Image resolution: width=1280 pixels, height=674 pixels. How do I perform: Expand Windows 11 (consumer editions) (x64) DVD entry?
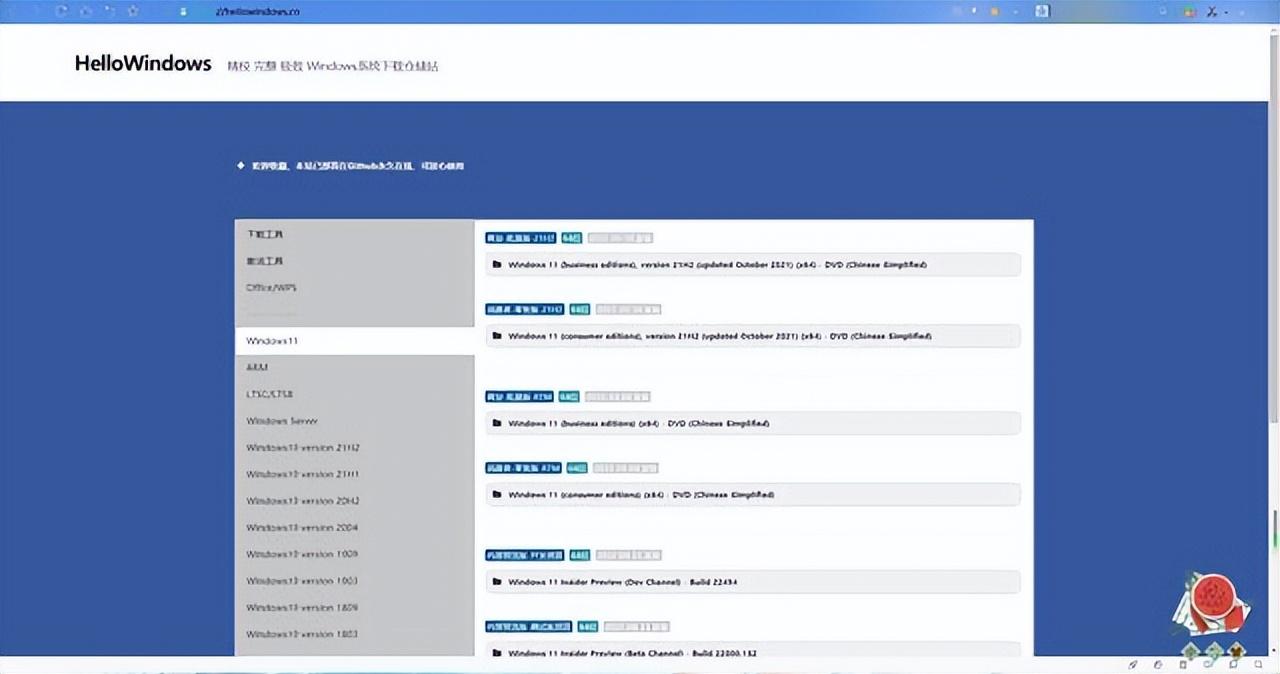point(753,494)
